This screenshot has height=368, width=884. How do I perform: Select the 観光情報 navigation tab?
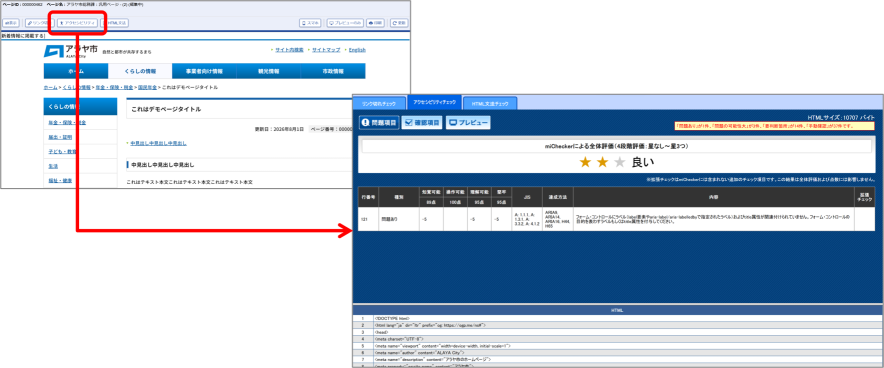pos(268,71)
